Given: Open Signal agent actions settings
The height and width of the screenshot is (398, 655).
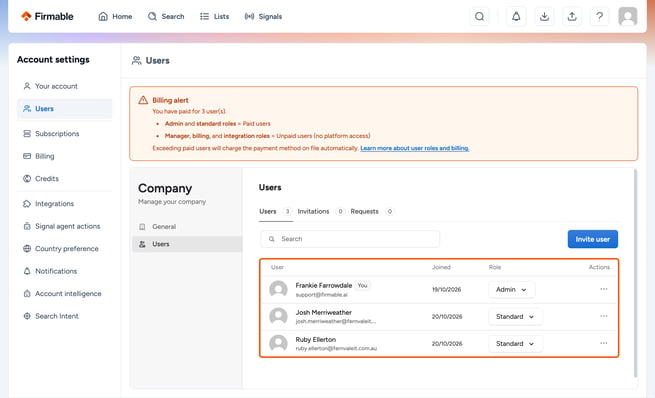Looking at the screenshot, I should coord(64,226).
